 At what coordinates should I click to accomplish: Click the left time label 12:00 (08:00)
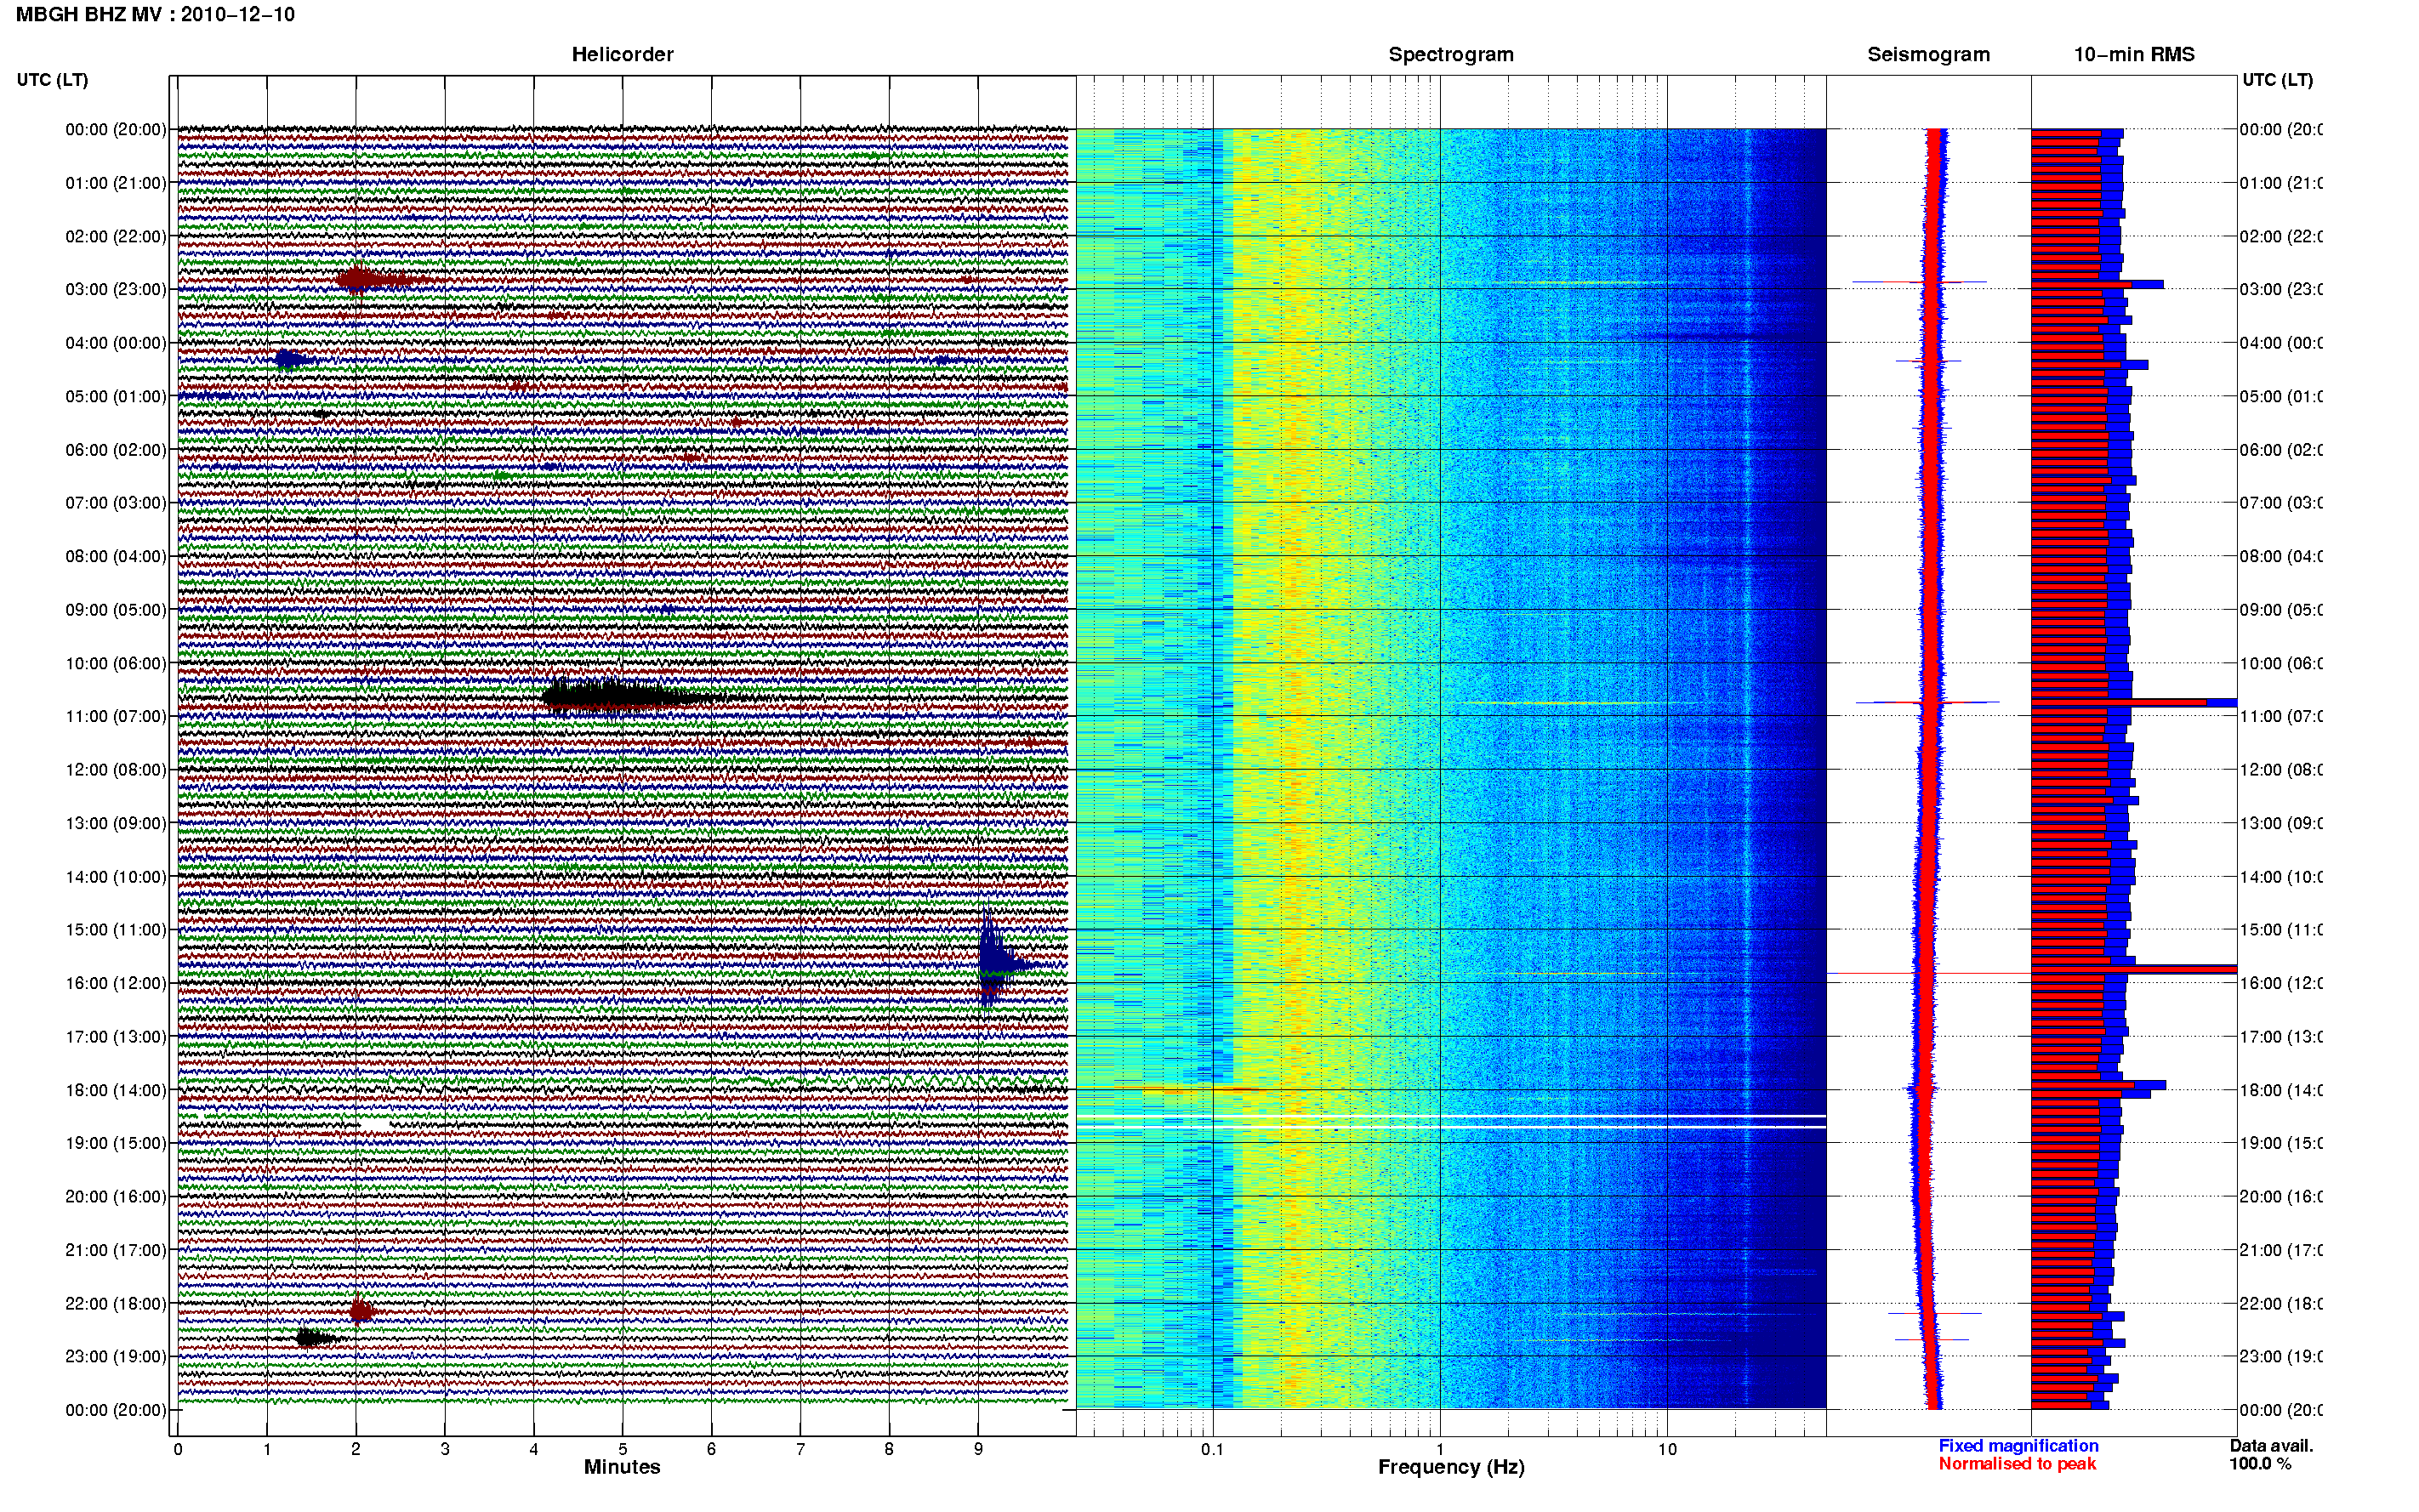[x=116, y=770]
